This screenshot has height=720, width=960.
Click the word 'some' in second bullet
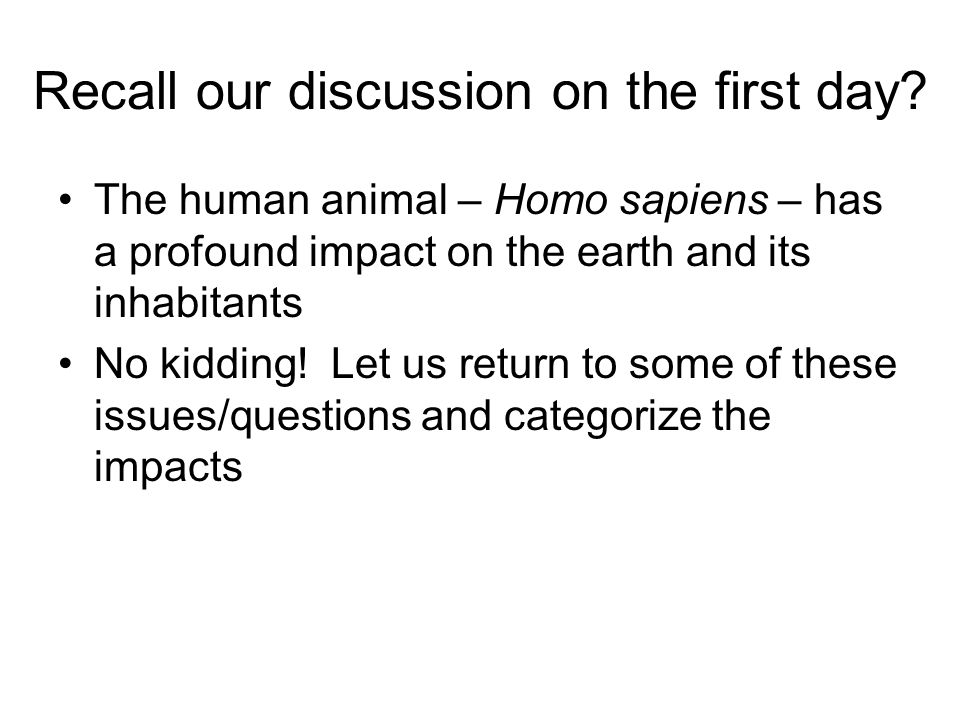click(680, 364)
